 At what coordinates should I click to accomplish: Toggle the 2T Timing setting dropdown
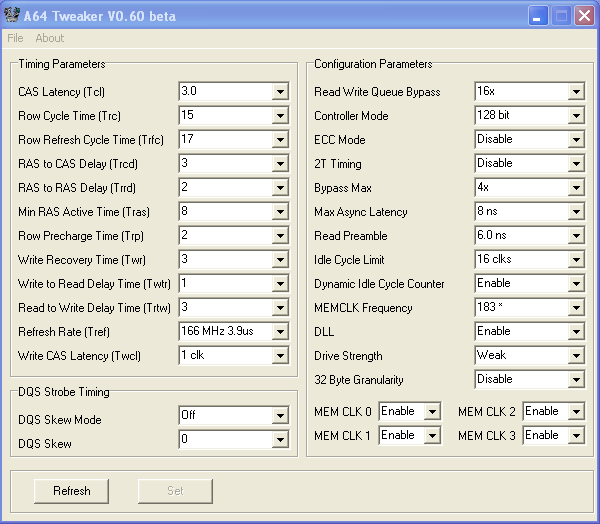click(575, 164)
